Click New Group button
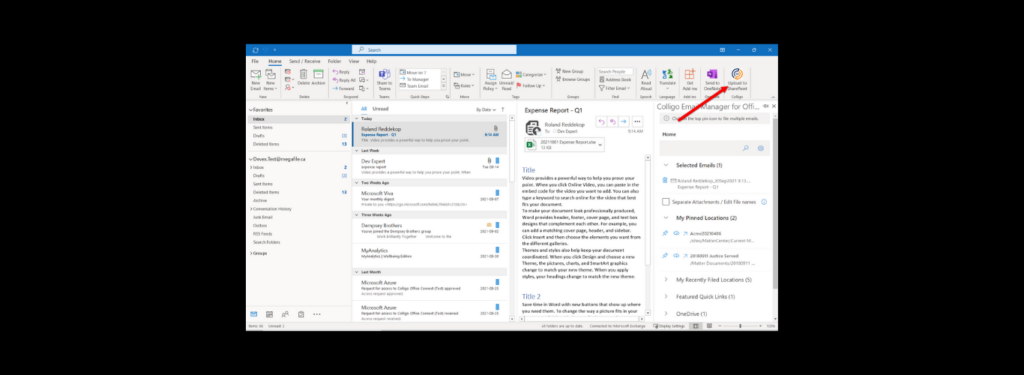 569,71
